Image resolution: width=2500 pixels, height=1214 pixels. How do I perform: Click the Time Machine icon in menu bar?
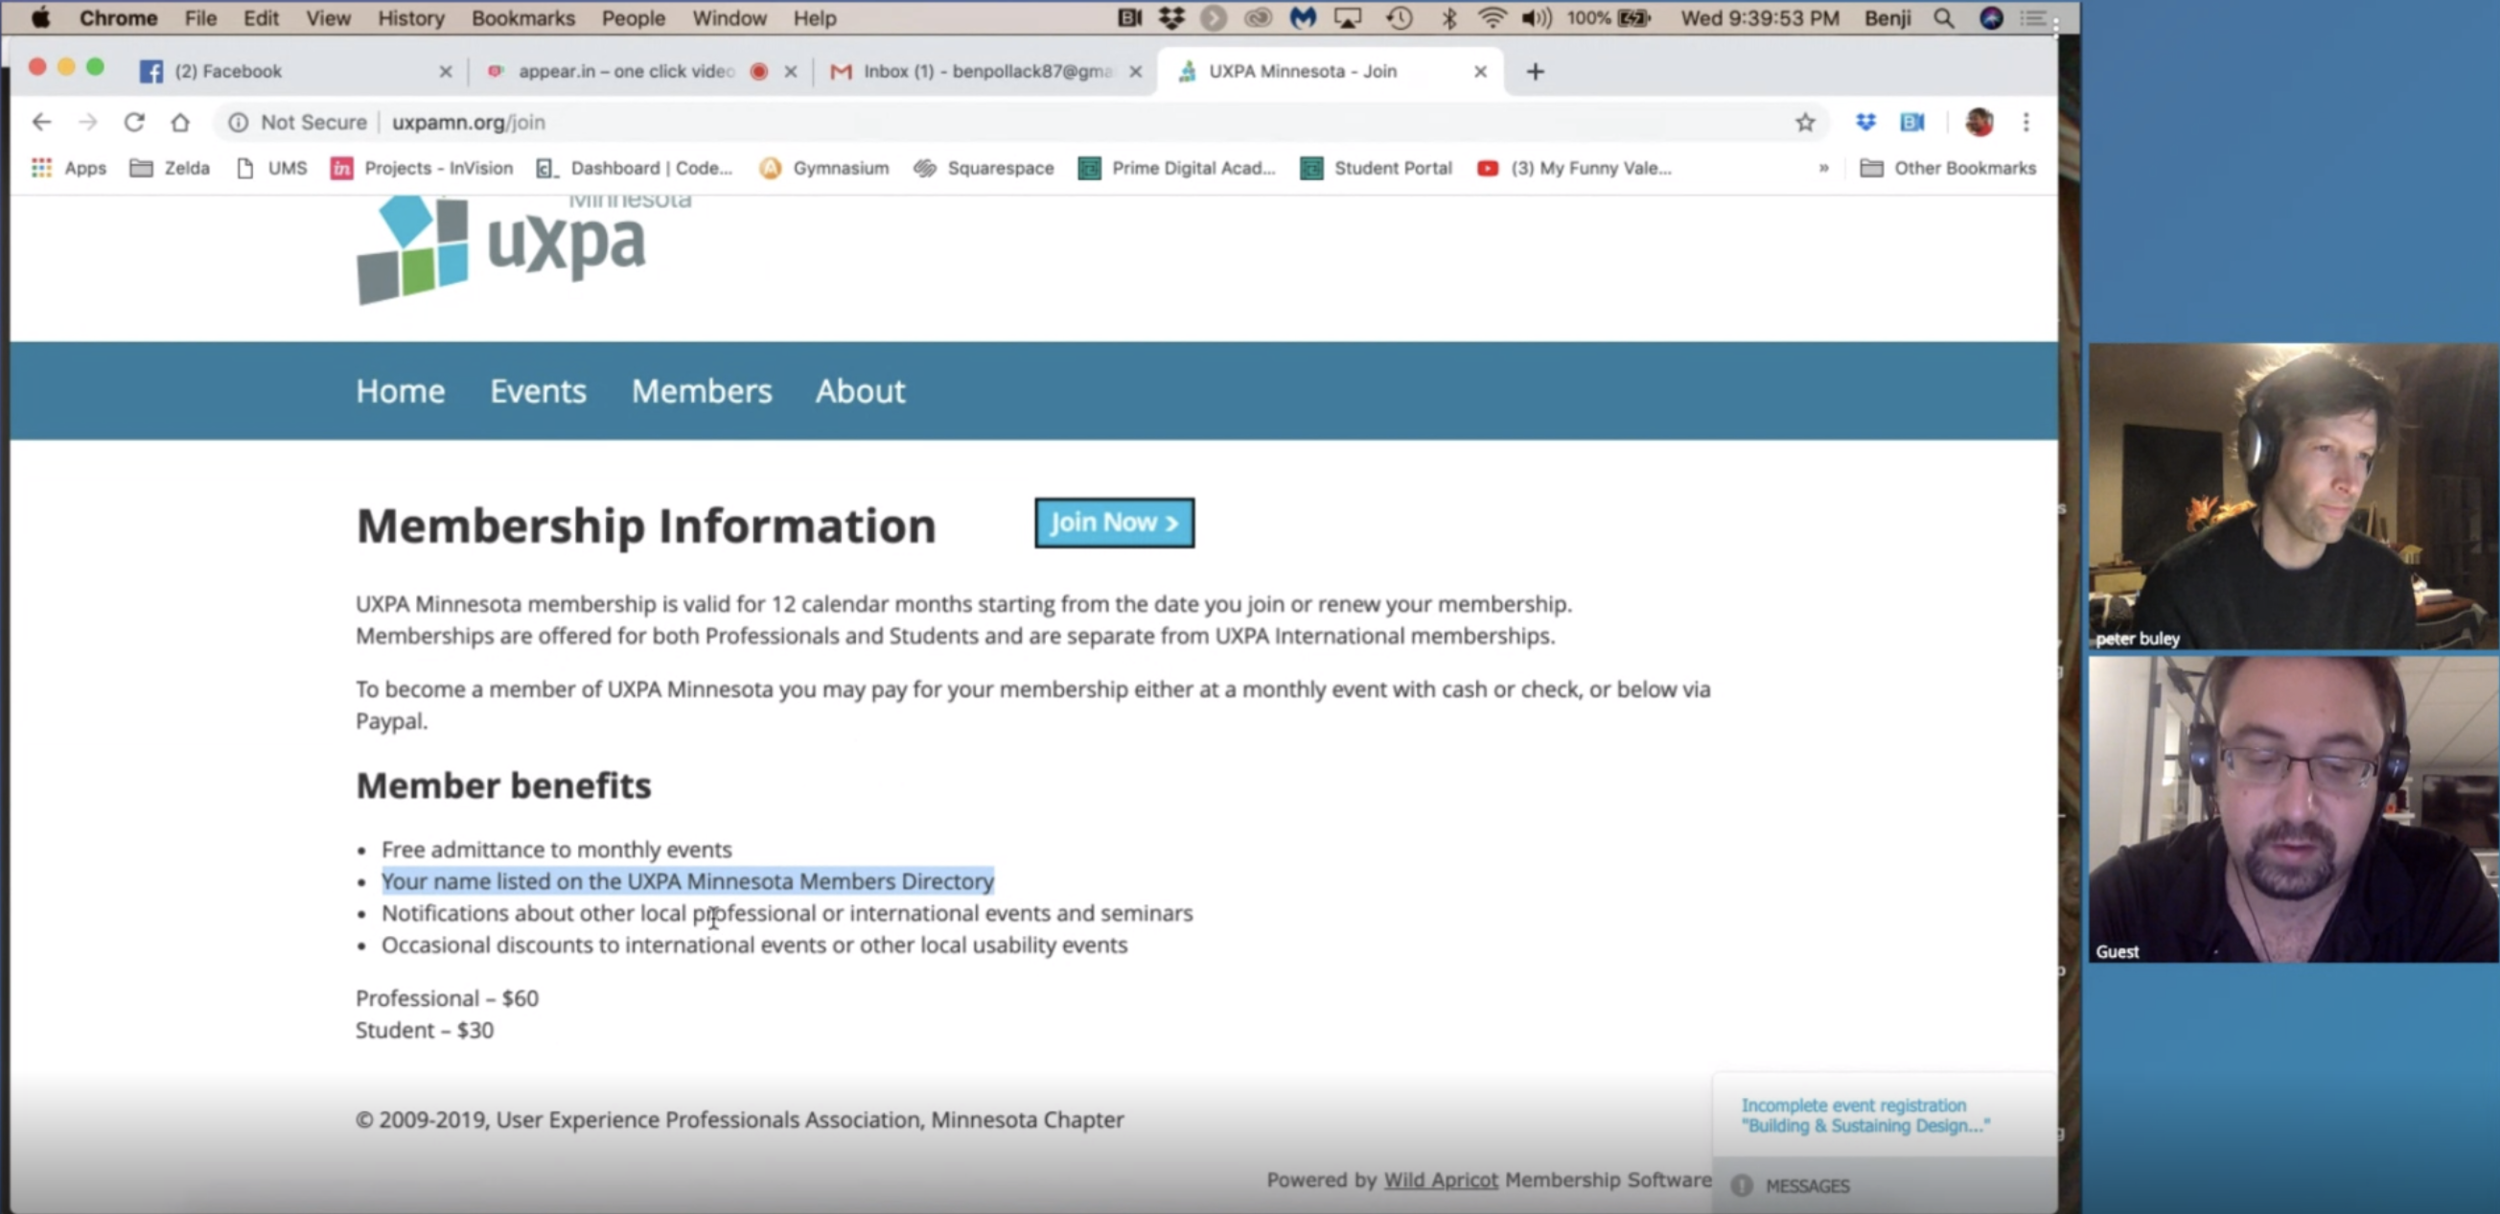pyautogui.click(x=1399, y=18)
